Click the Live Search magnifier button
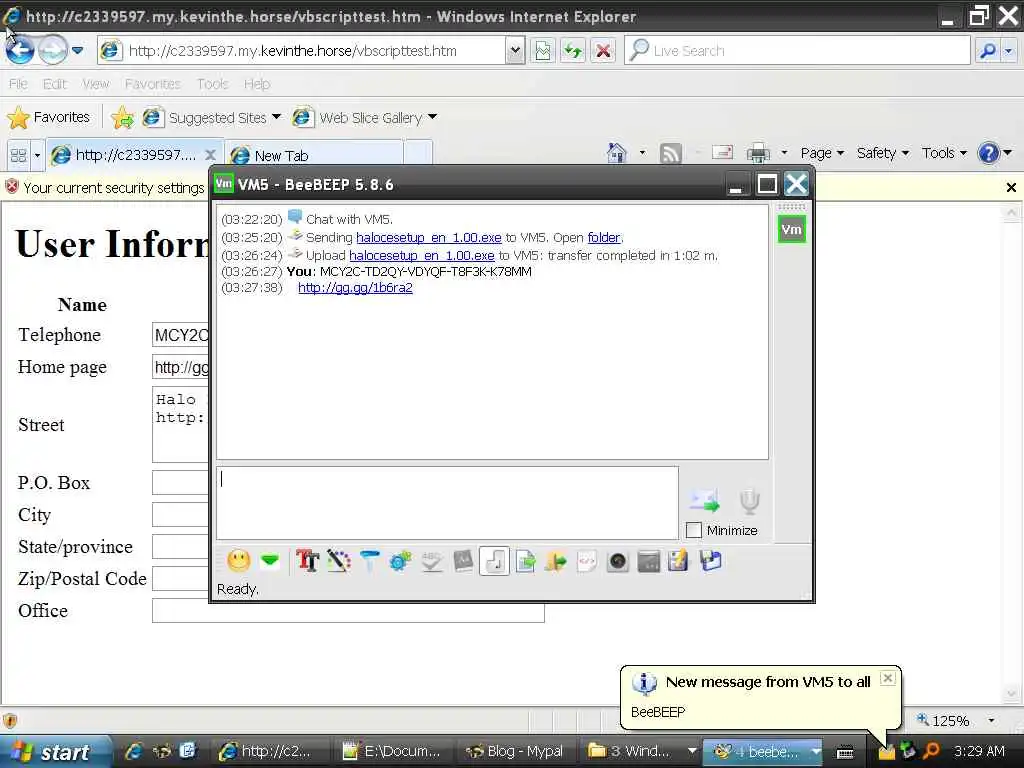 tap(988, 50)
